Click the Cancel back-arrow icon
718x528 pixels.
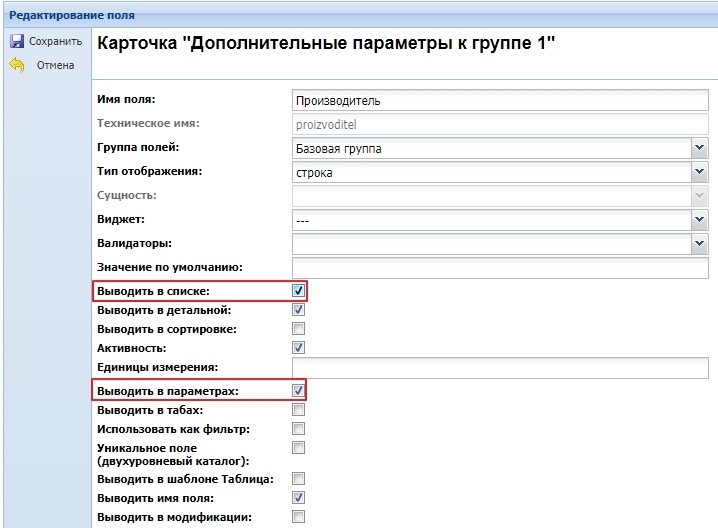[16, 65]
